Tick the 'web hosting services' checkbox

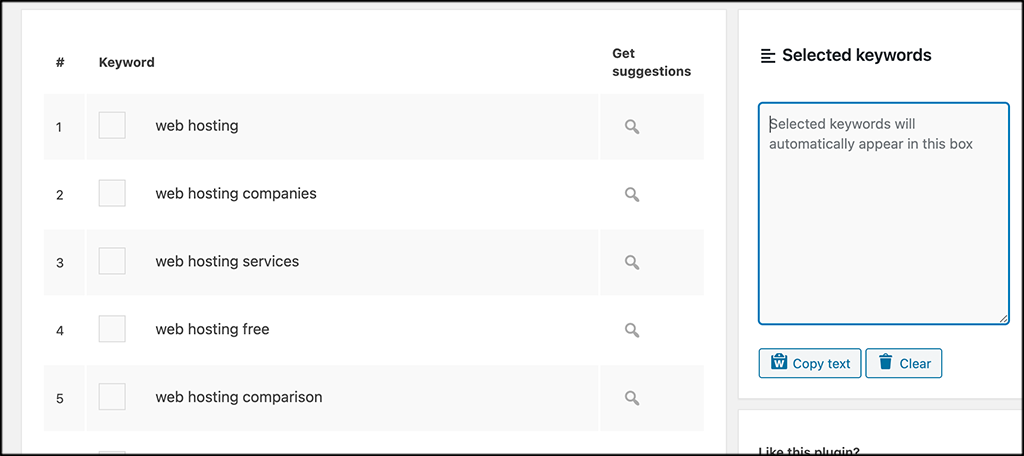tap(112, 261)
